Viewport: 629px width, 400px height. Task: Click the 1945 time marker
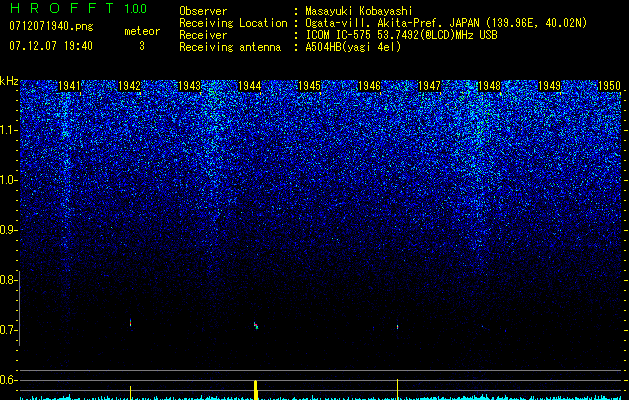pyautogui.click(x=310, y=86)
